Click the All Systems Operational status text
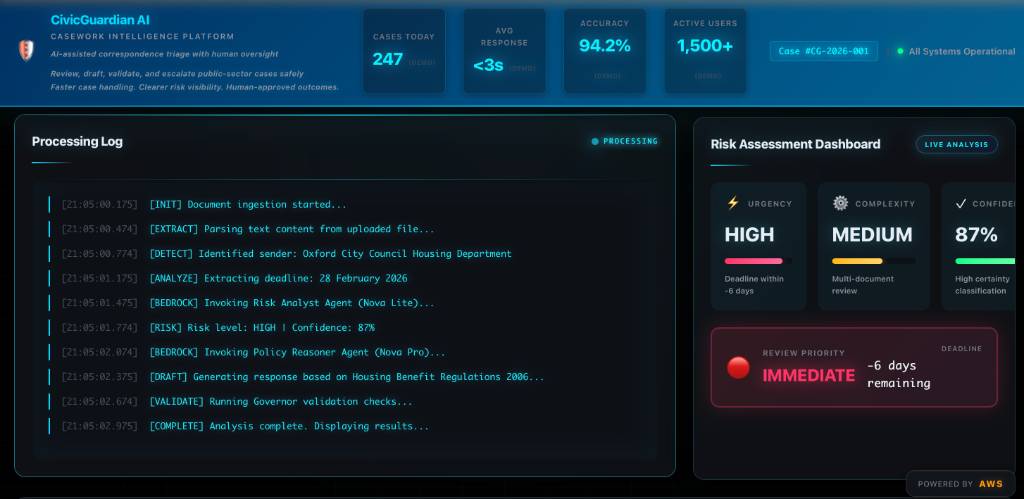This screenshot has height=499, width=1024. (x=962, y=51)
